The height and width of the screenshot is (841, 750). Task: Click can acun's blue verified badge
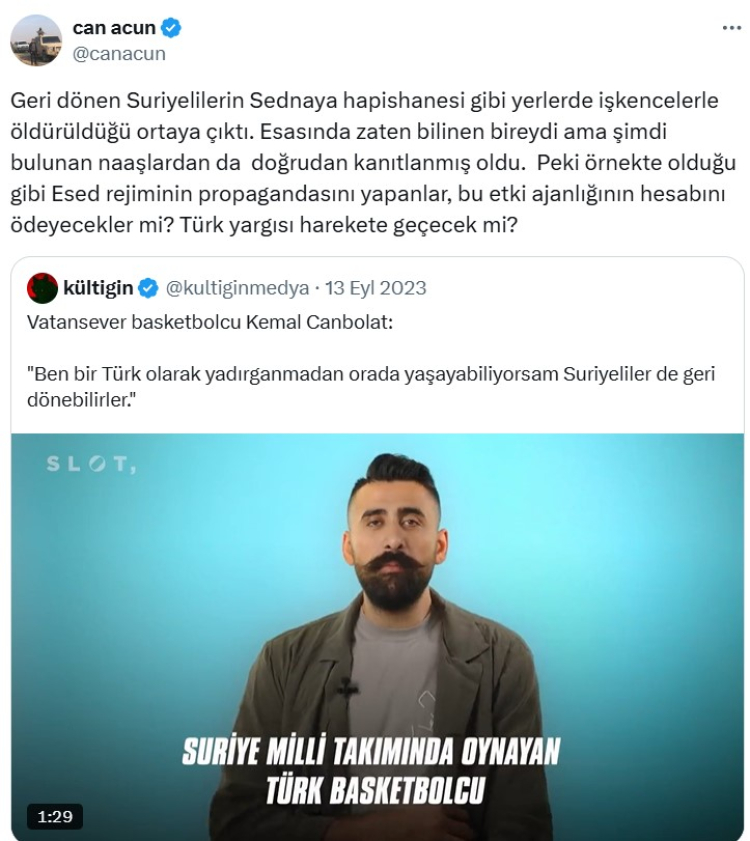coord(171,27)
